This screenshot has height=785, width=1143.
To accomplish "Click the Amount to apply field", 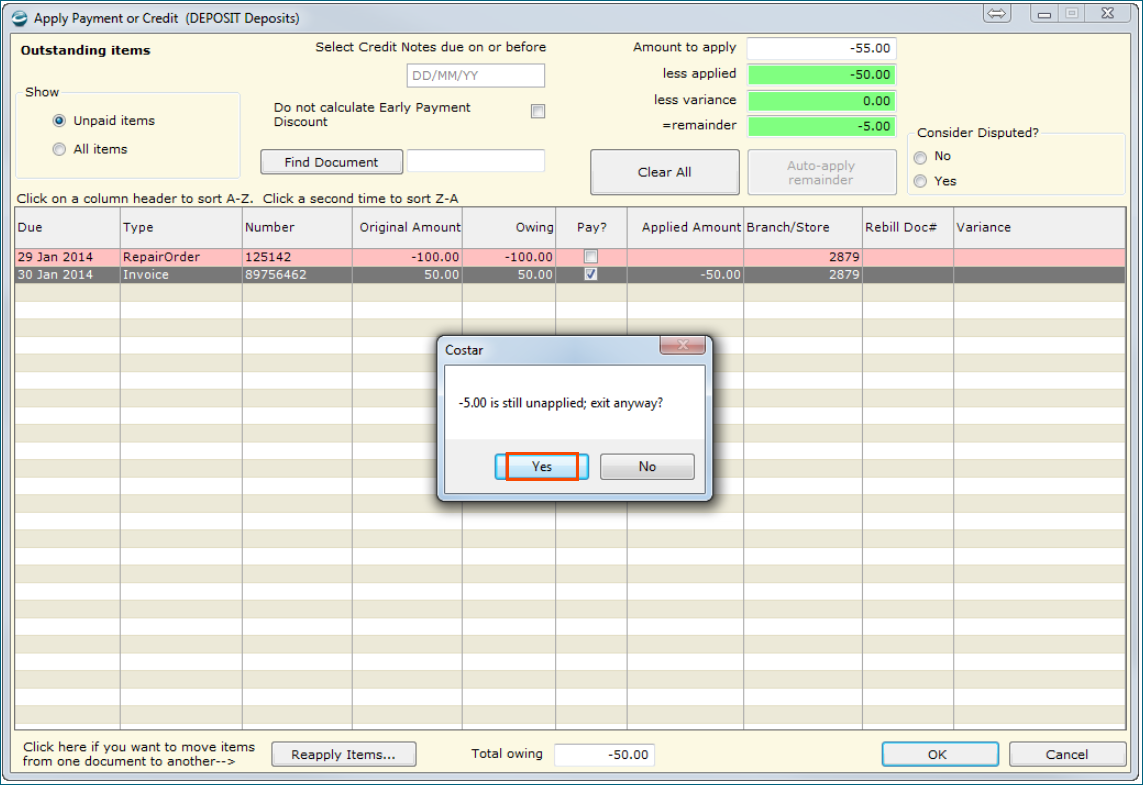I will pyautogui.click(x=822, y=48).
